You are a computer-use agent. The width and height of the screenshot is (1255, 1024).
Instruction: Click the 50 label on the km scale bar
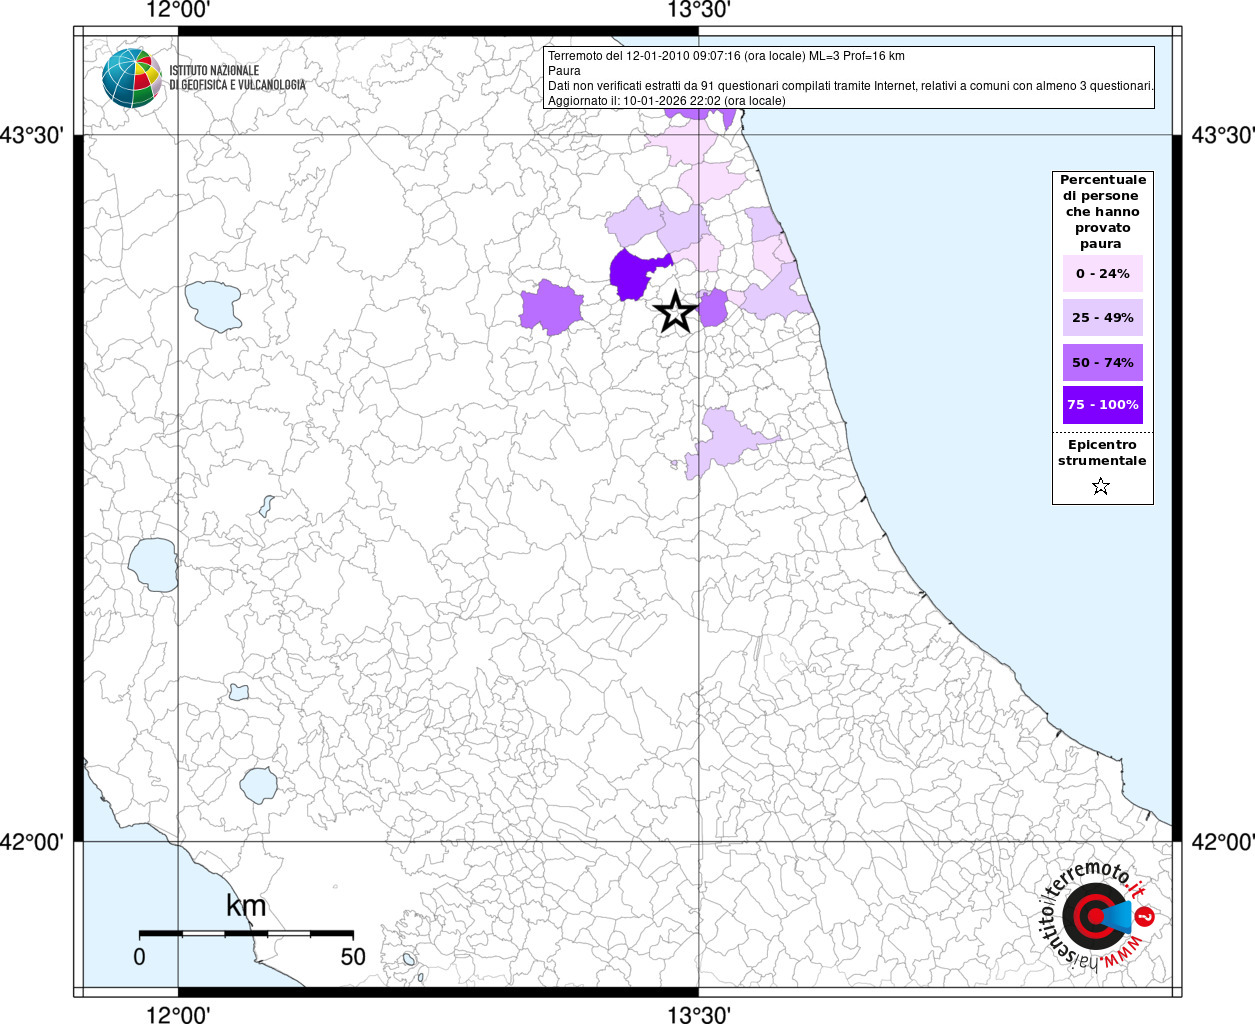tap(353, 957)
